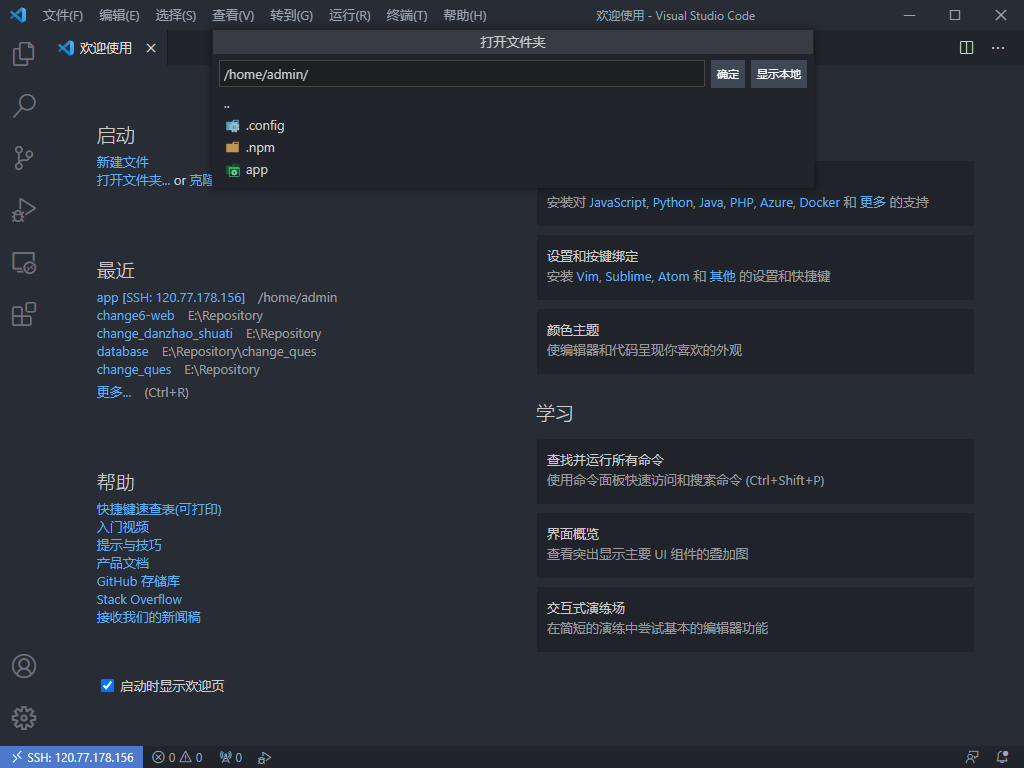Close the 欢迎使用 tab
1024x768 pixels.
click(x=151, y=48)
